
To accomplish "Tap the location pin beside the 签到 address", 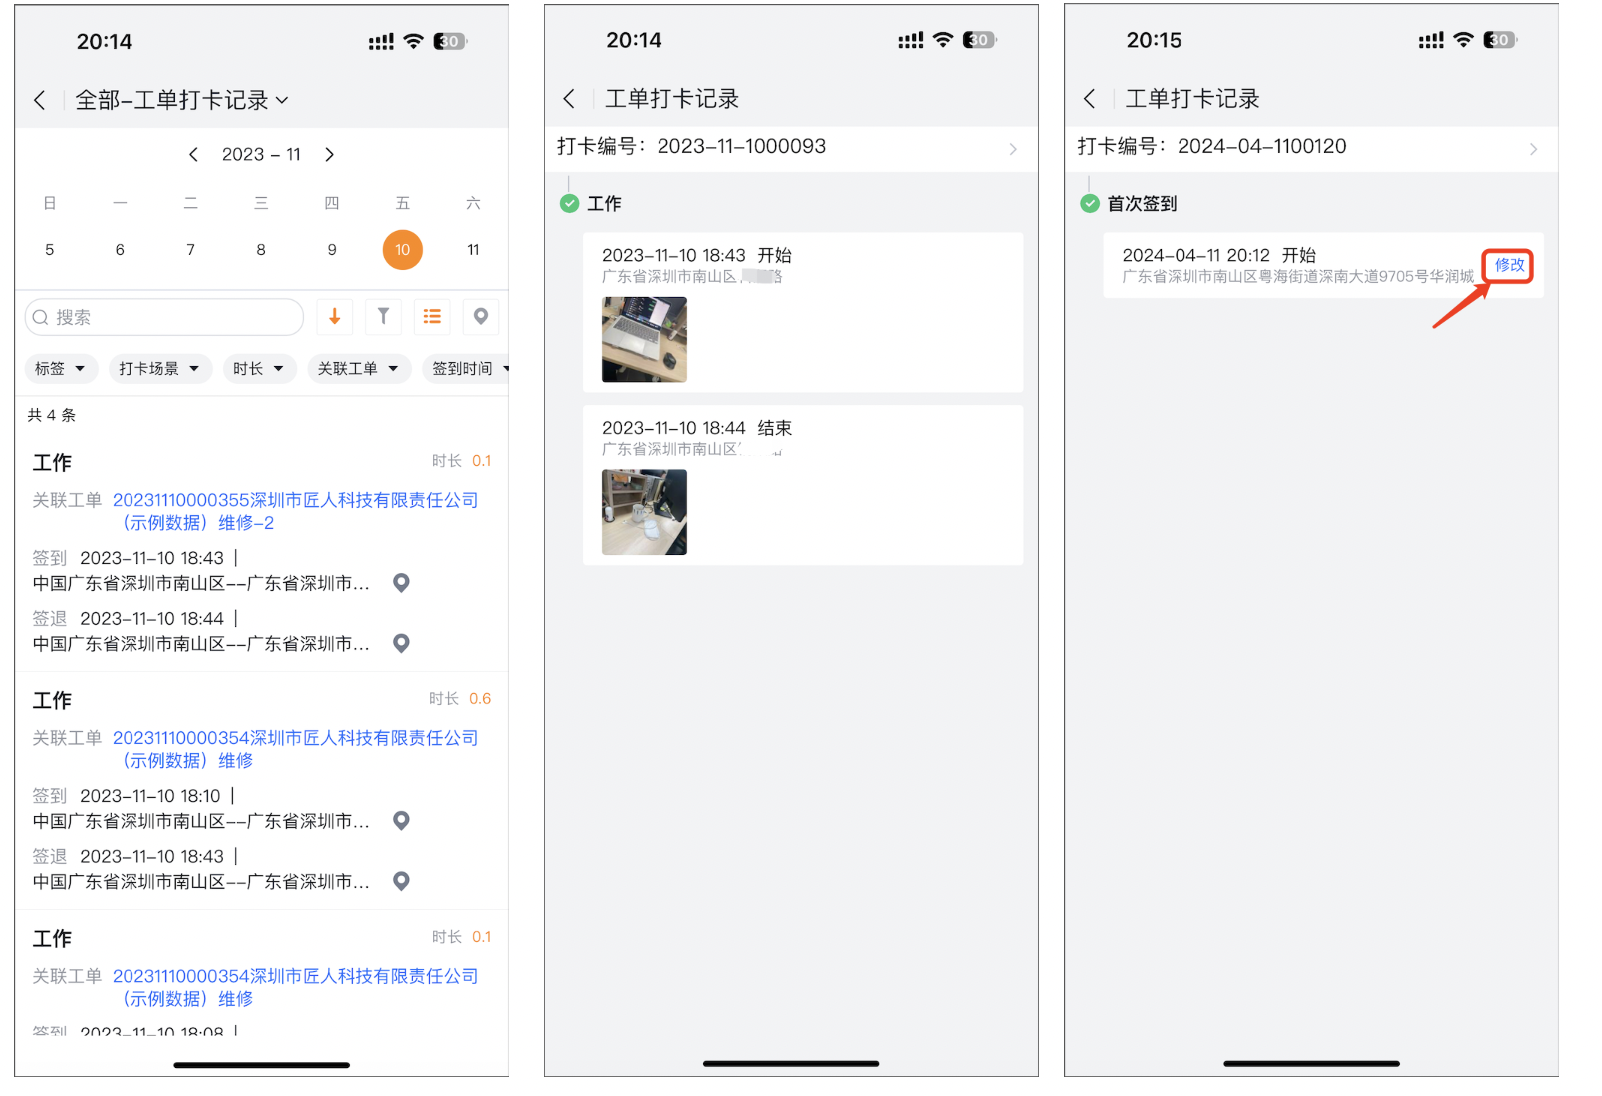I will (x=401, y=583).
